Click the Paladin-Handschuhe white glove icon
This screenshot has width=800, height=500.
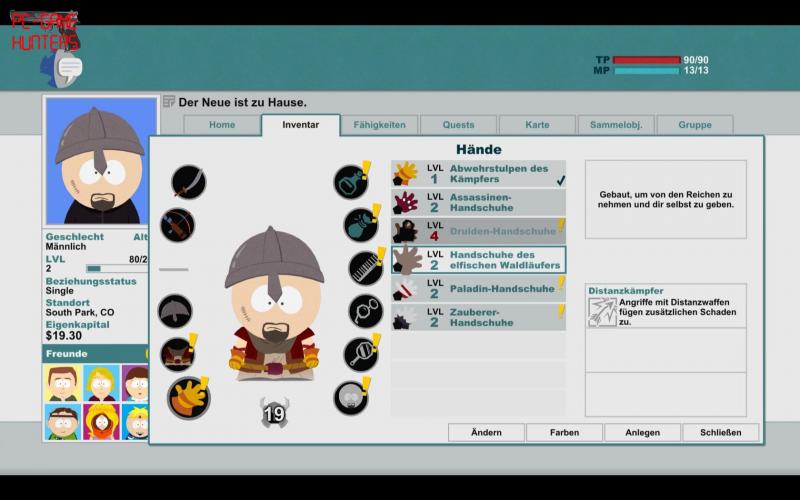click(406, 289)
